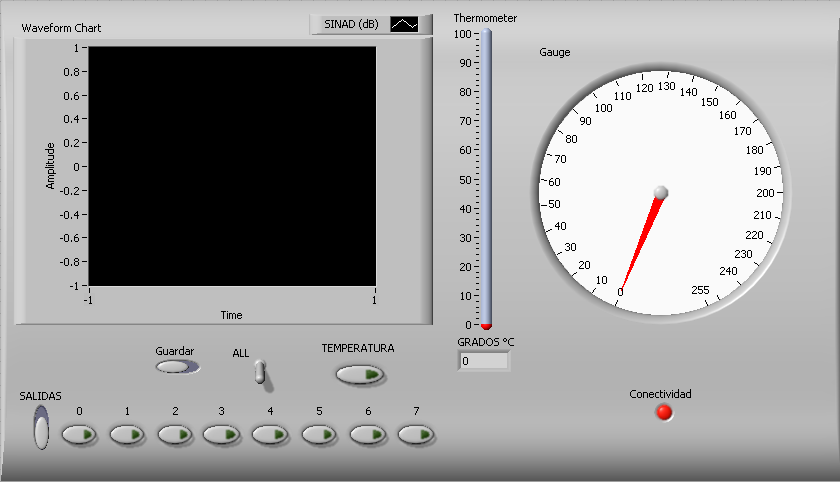Viewport: 840px width, 482px height.
Task: Click the gauge scale value 130
Action: [x=666, y=86]
